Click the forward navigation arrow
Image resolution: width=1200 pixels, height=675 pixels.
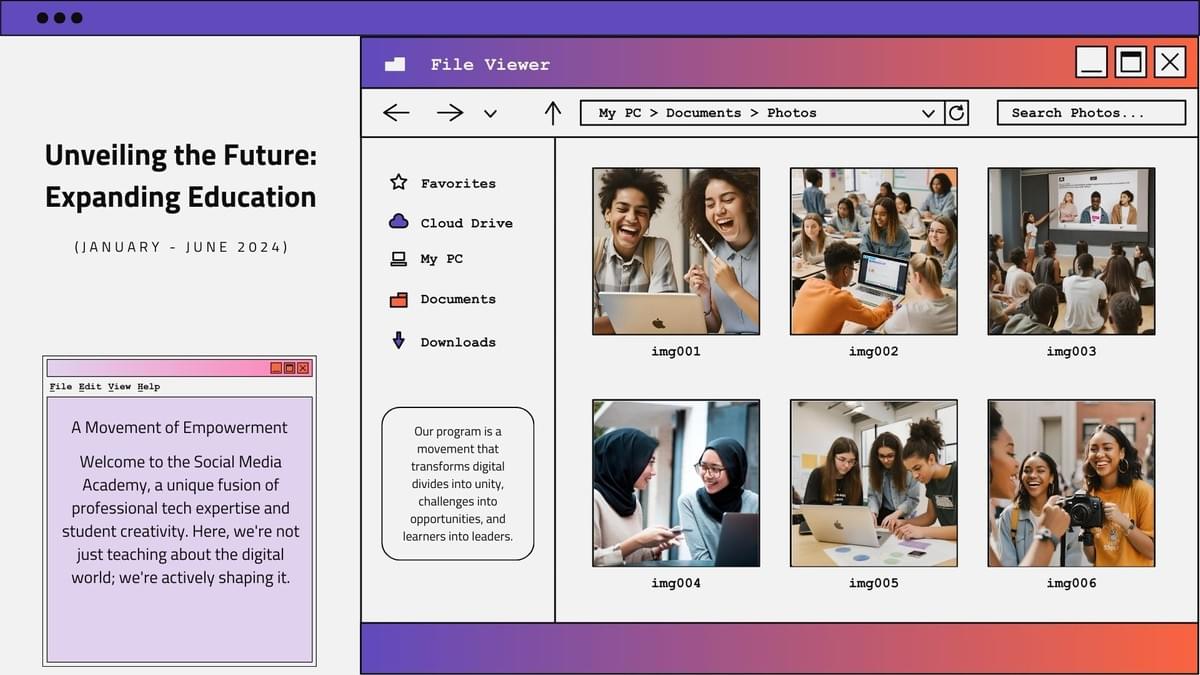(450, 113)
